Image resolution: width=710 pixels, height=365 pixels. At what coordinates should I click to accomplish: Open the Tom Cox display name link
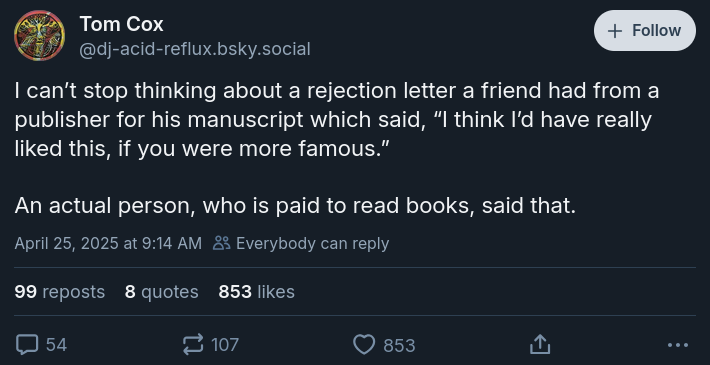121,24
